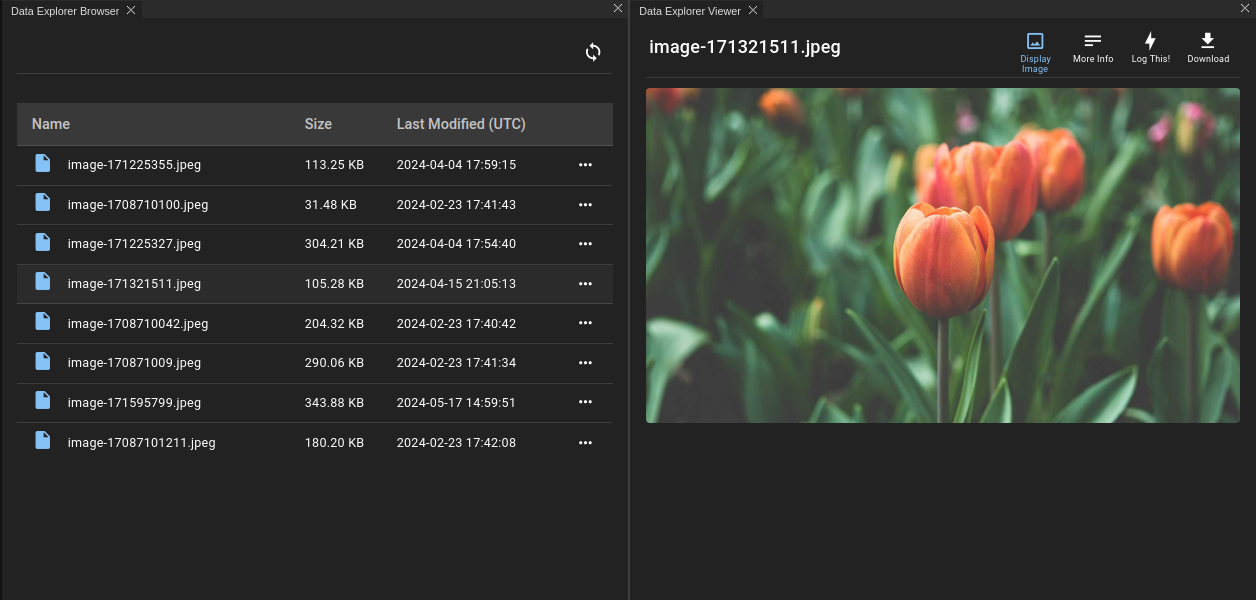Screen dimensions: 1256x600
Task: Select file image-1708710100.jpeg
Action: tap(138, 205)
